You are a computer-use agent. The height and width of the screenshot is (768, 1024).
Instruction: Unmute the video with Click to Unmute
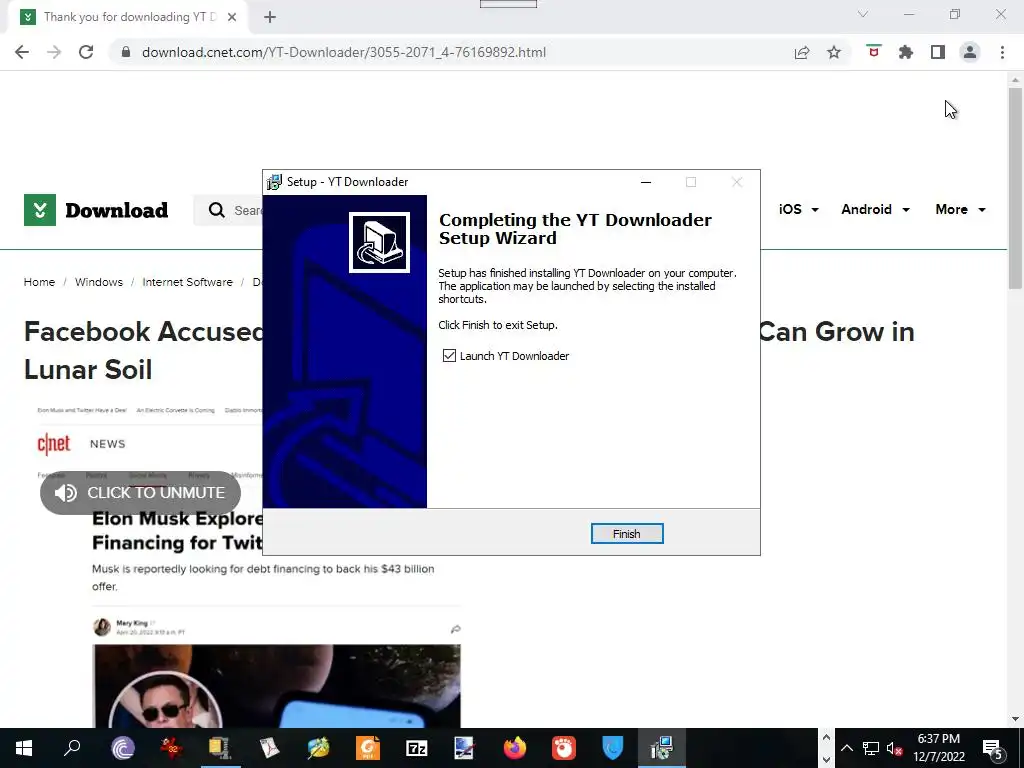pos(140,492)
